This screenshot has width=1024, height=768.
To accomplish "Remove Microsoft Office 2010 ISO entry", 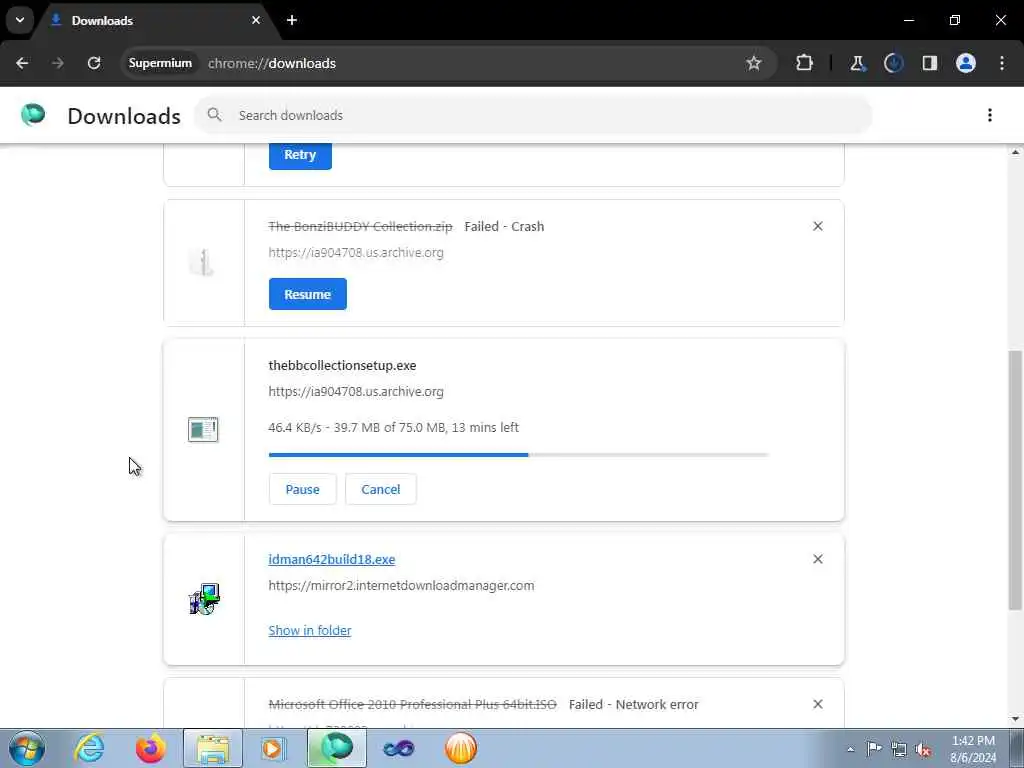I will (818, 705).
